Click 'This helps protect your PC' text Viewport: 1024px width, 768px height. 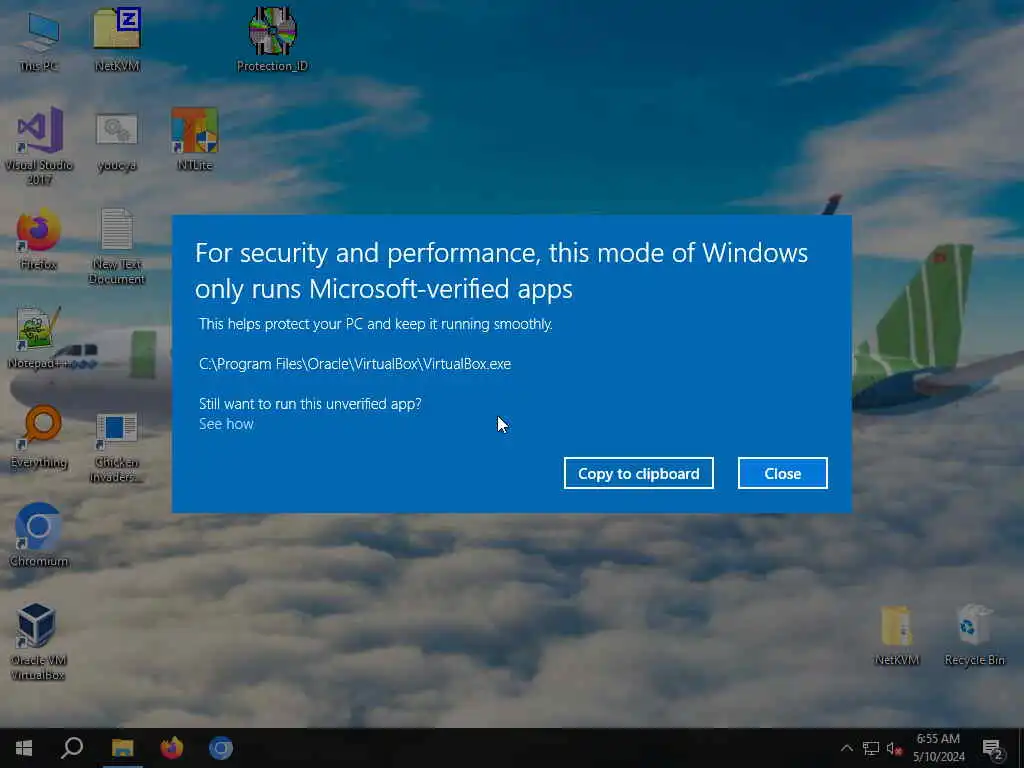coord(376,324)
